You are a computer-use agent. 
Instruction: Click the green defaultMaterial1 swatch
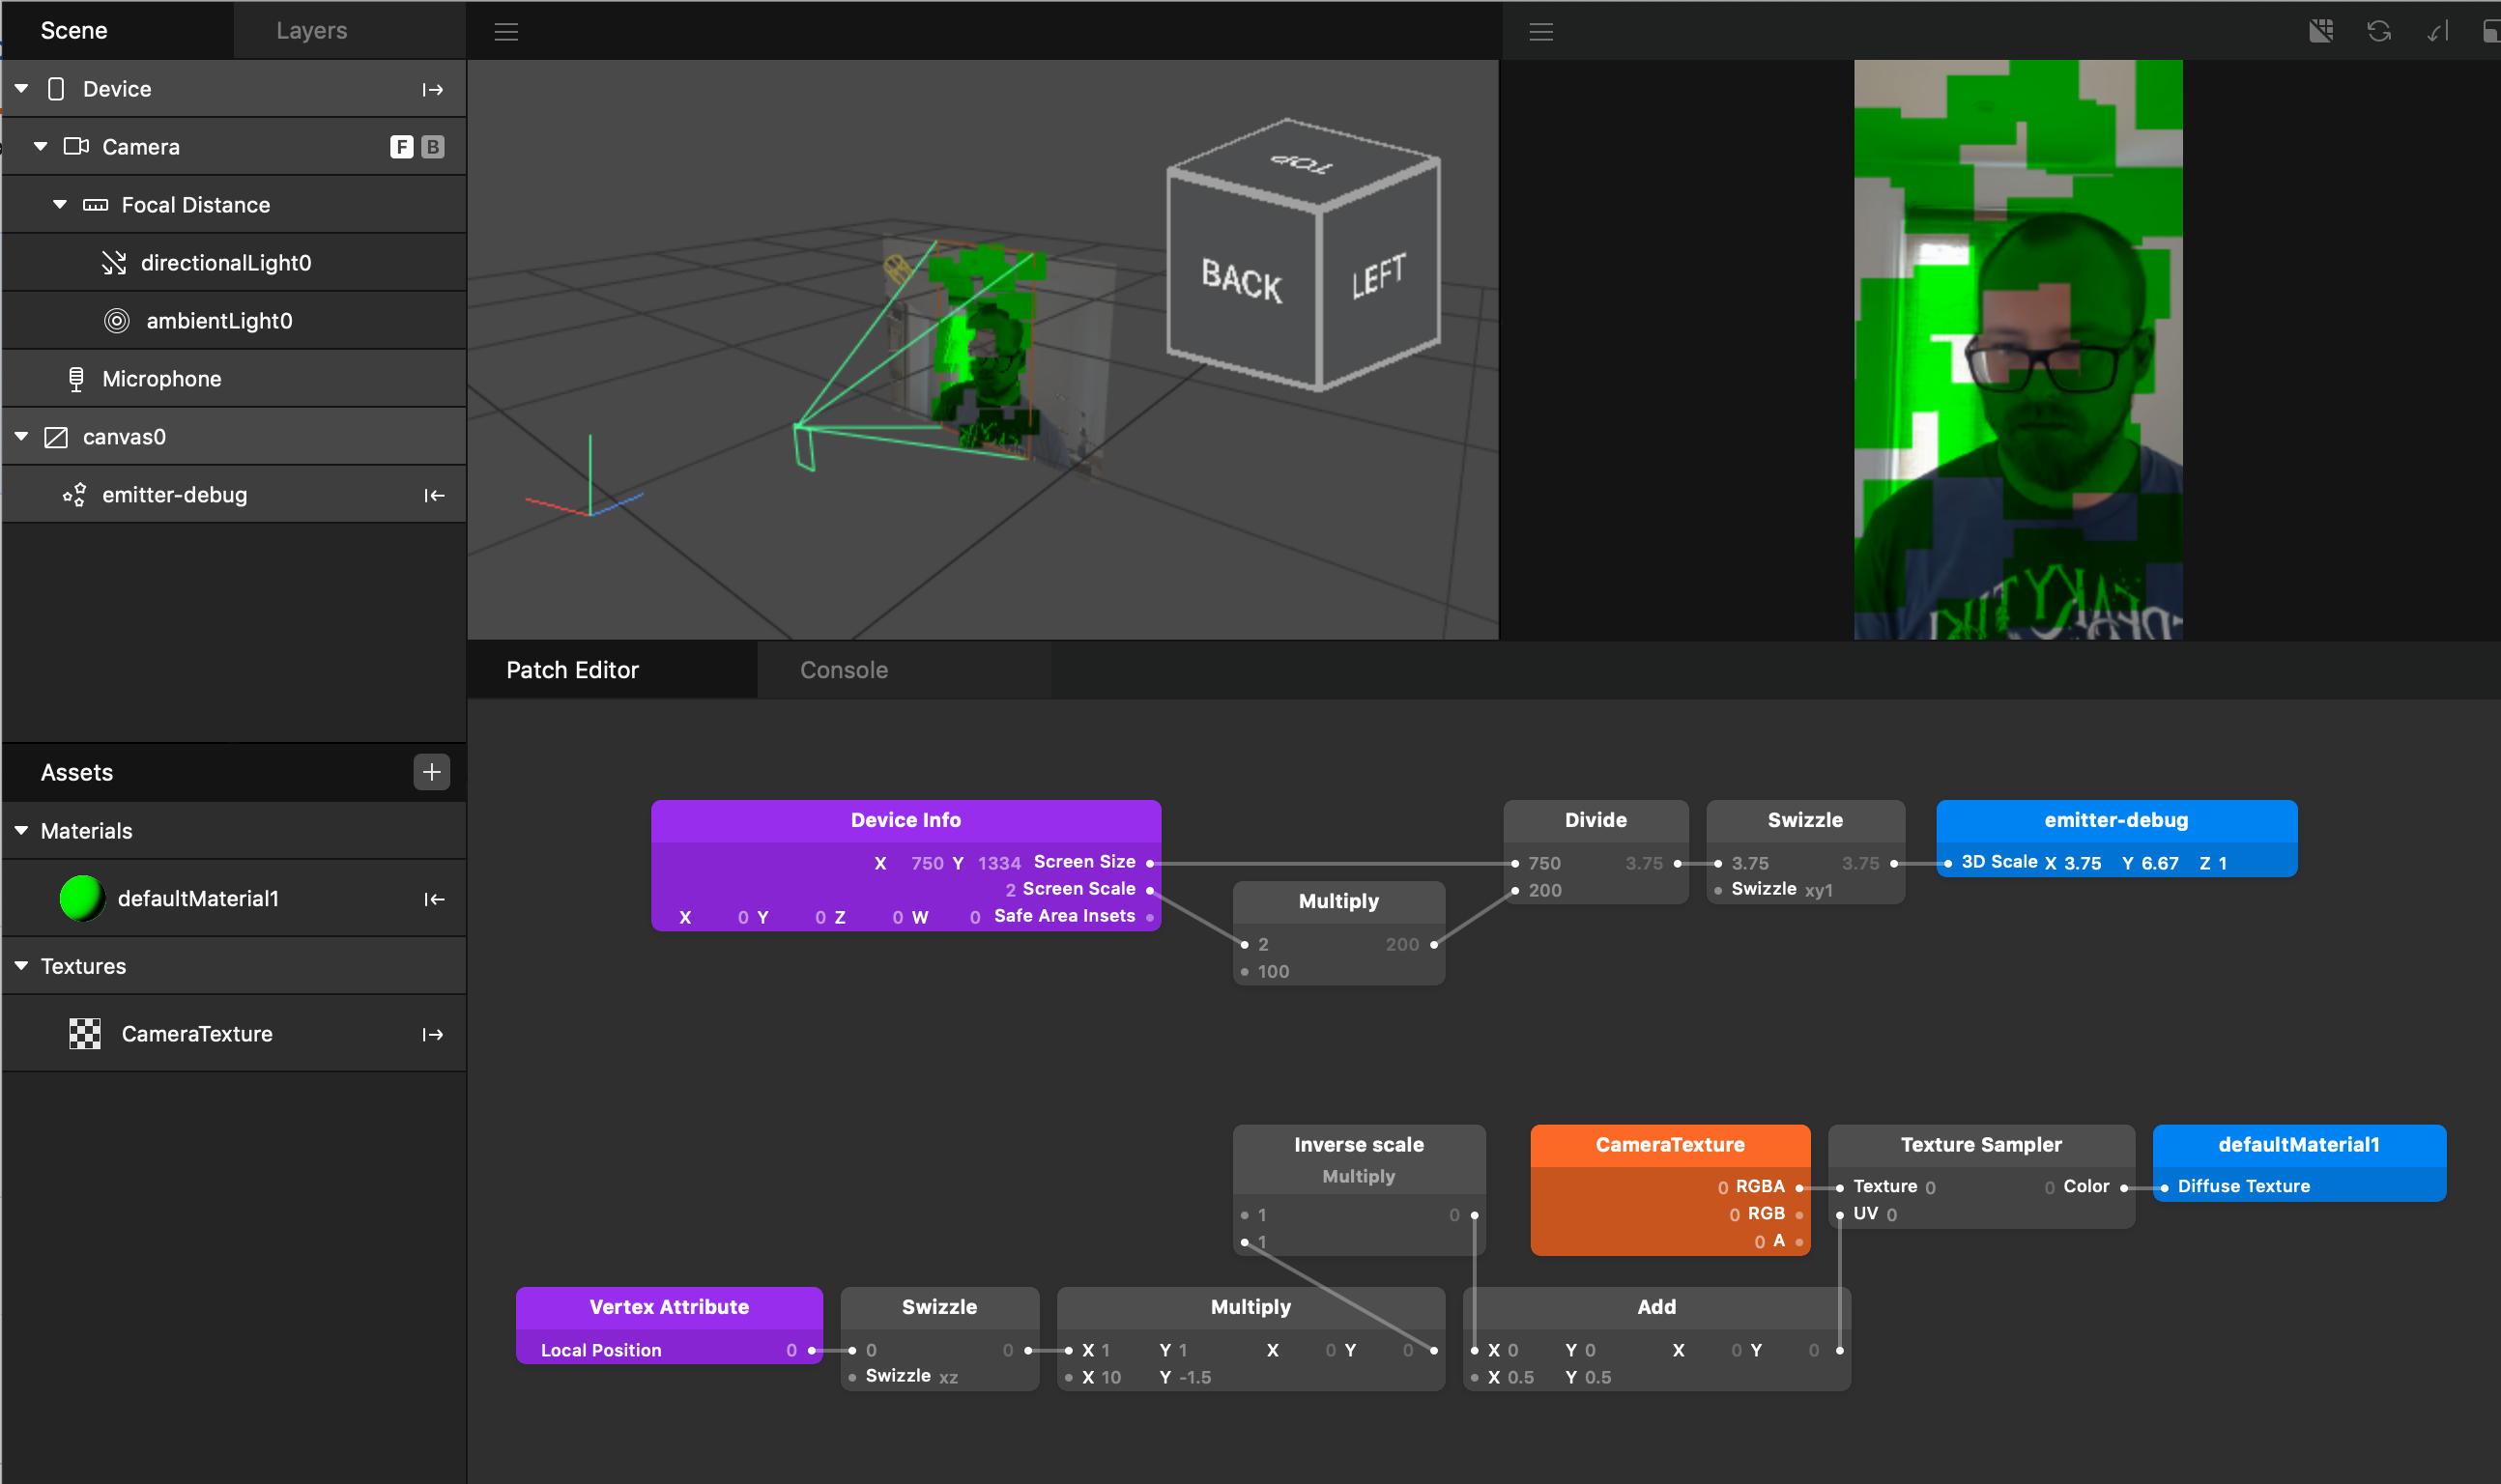click(x=82, y=898)
